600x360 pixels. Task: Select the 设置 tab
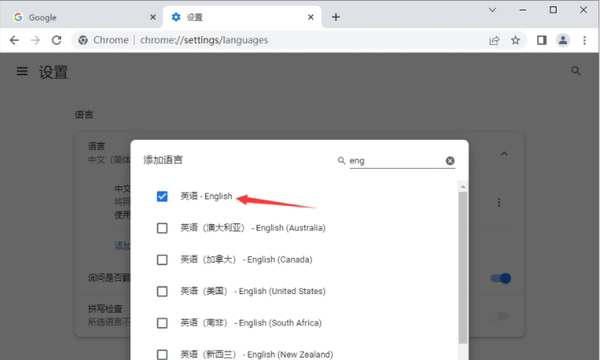coord(242,17)
